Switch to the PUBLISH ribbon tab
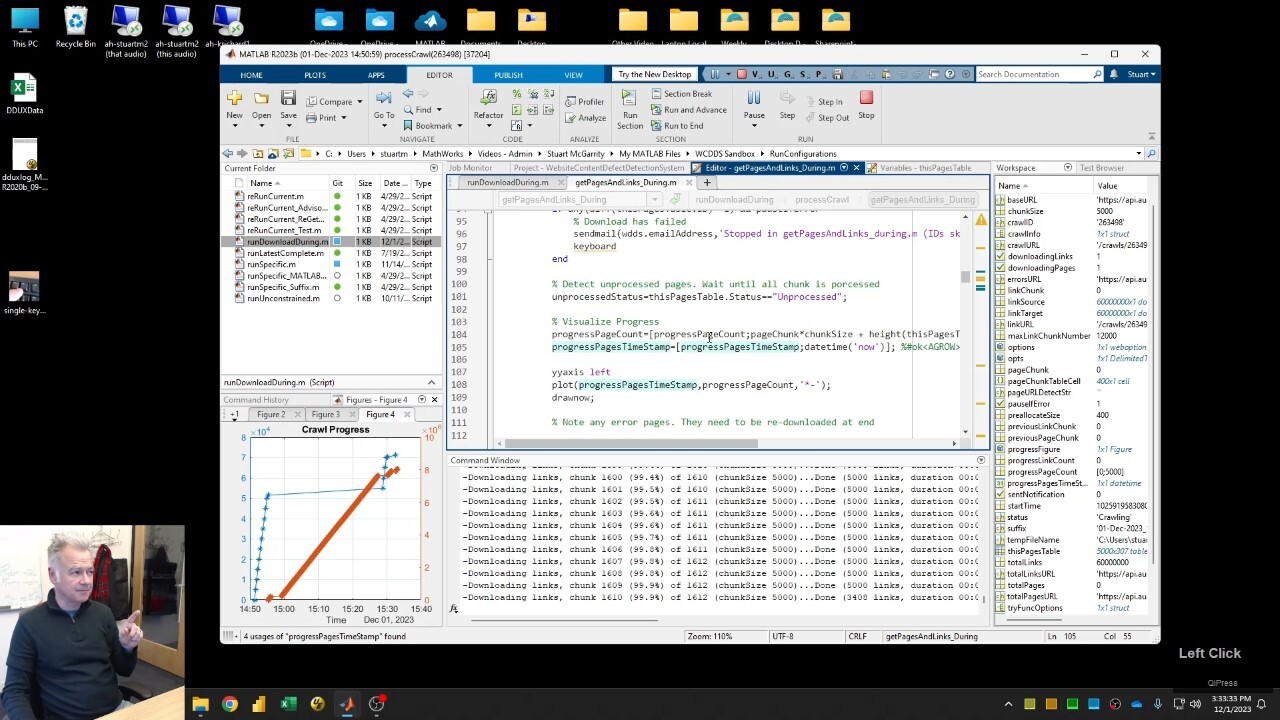 pos(508,75)
